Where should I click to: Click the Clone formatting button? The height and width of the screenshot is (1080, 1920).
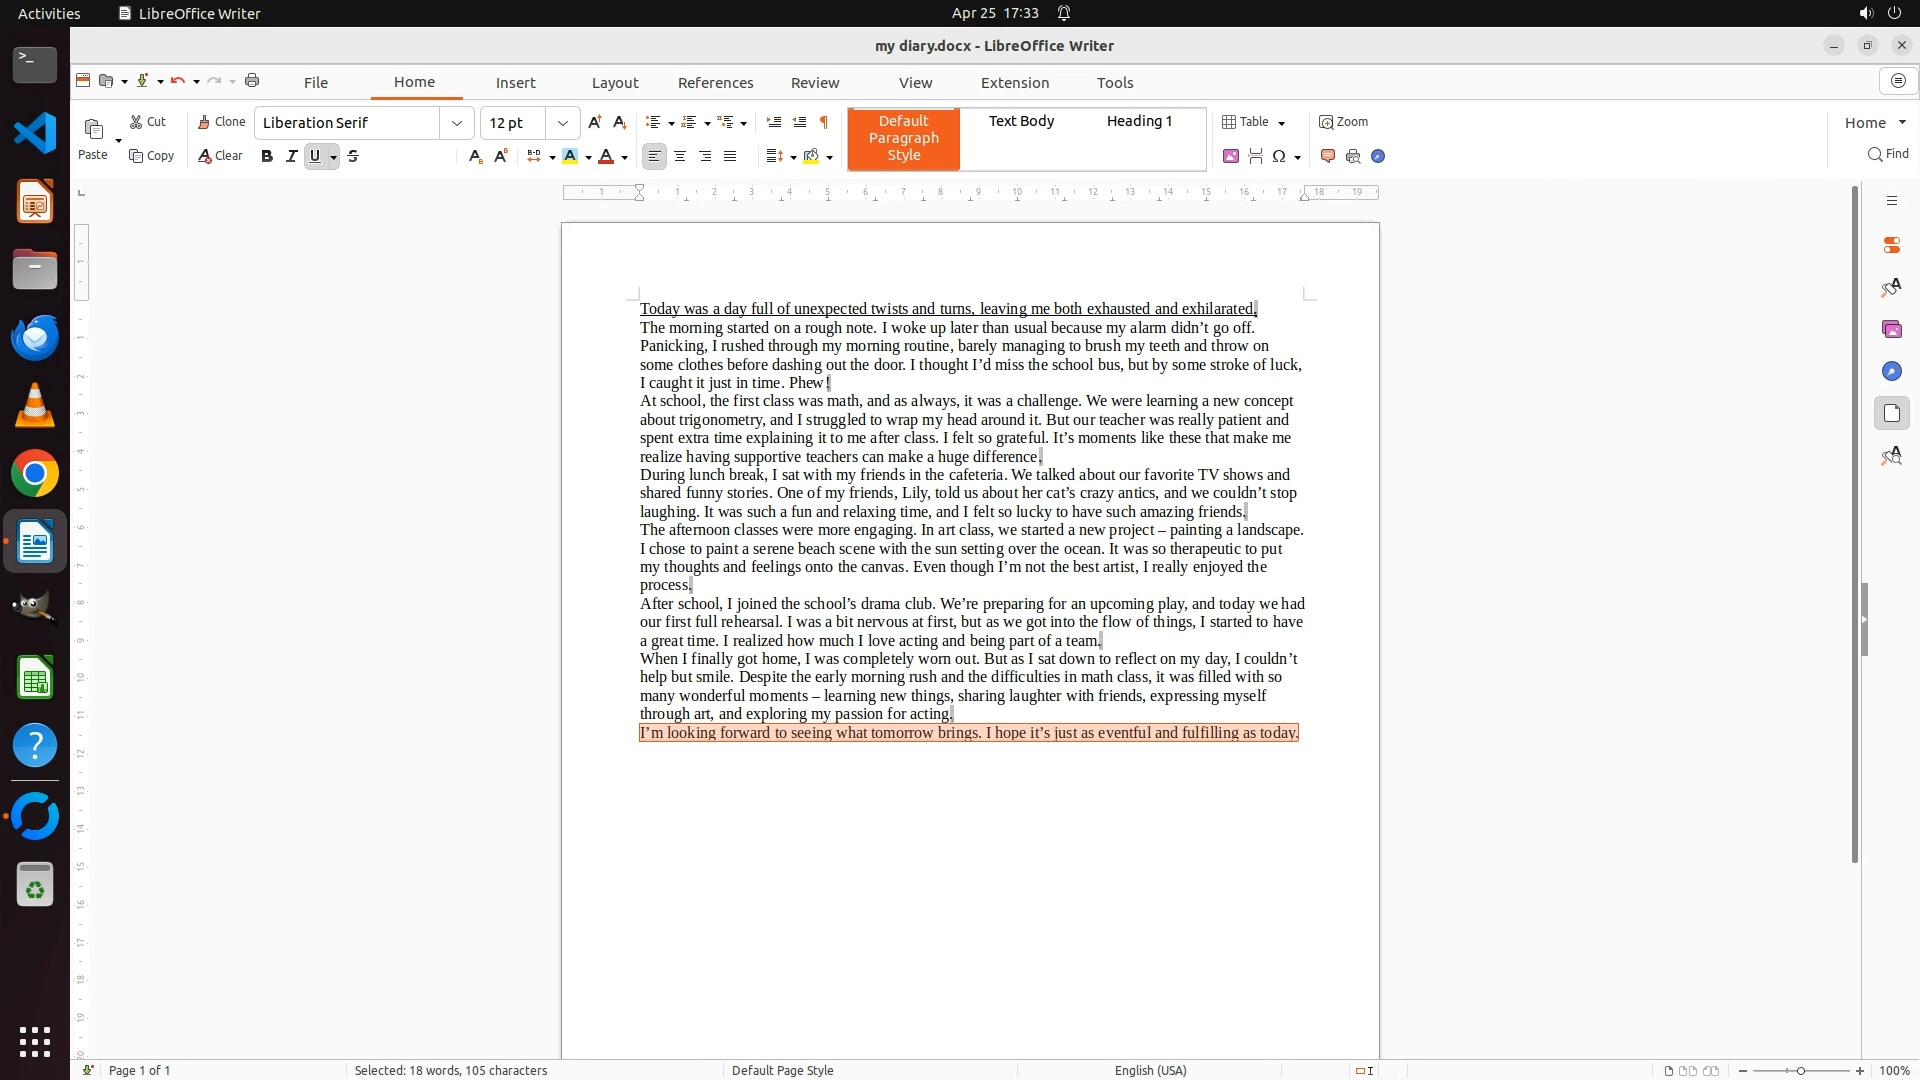(x=221, y=122)
